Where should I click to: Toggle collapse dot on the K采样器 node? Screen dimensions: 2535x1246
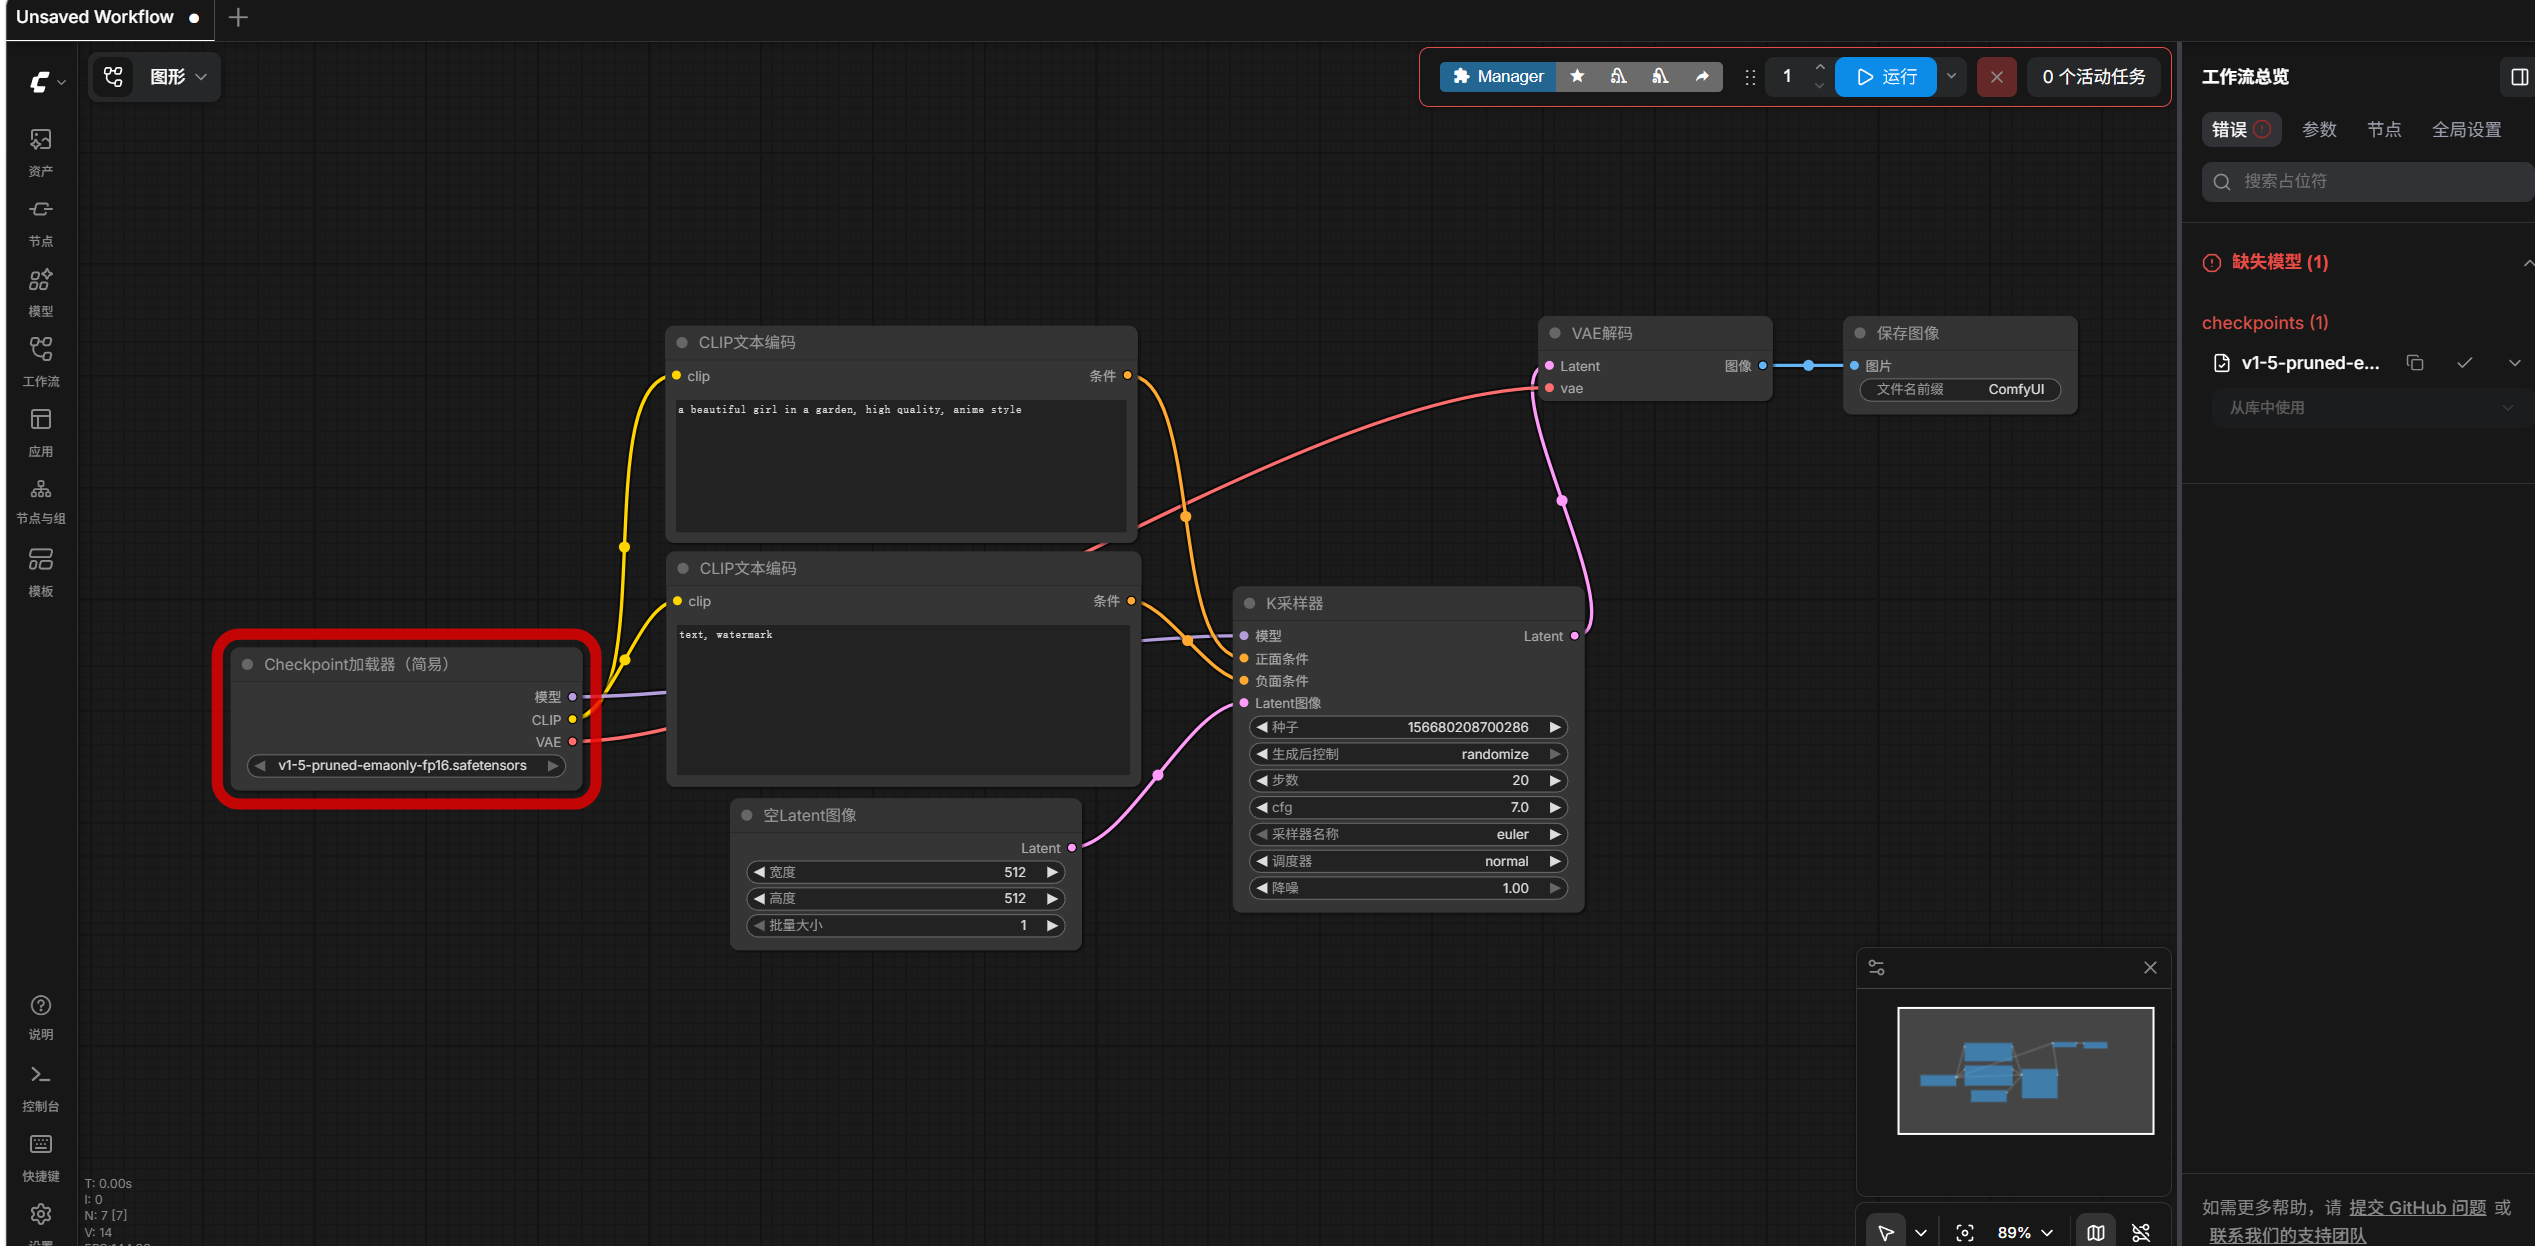[x=1249, y=603]
